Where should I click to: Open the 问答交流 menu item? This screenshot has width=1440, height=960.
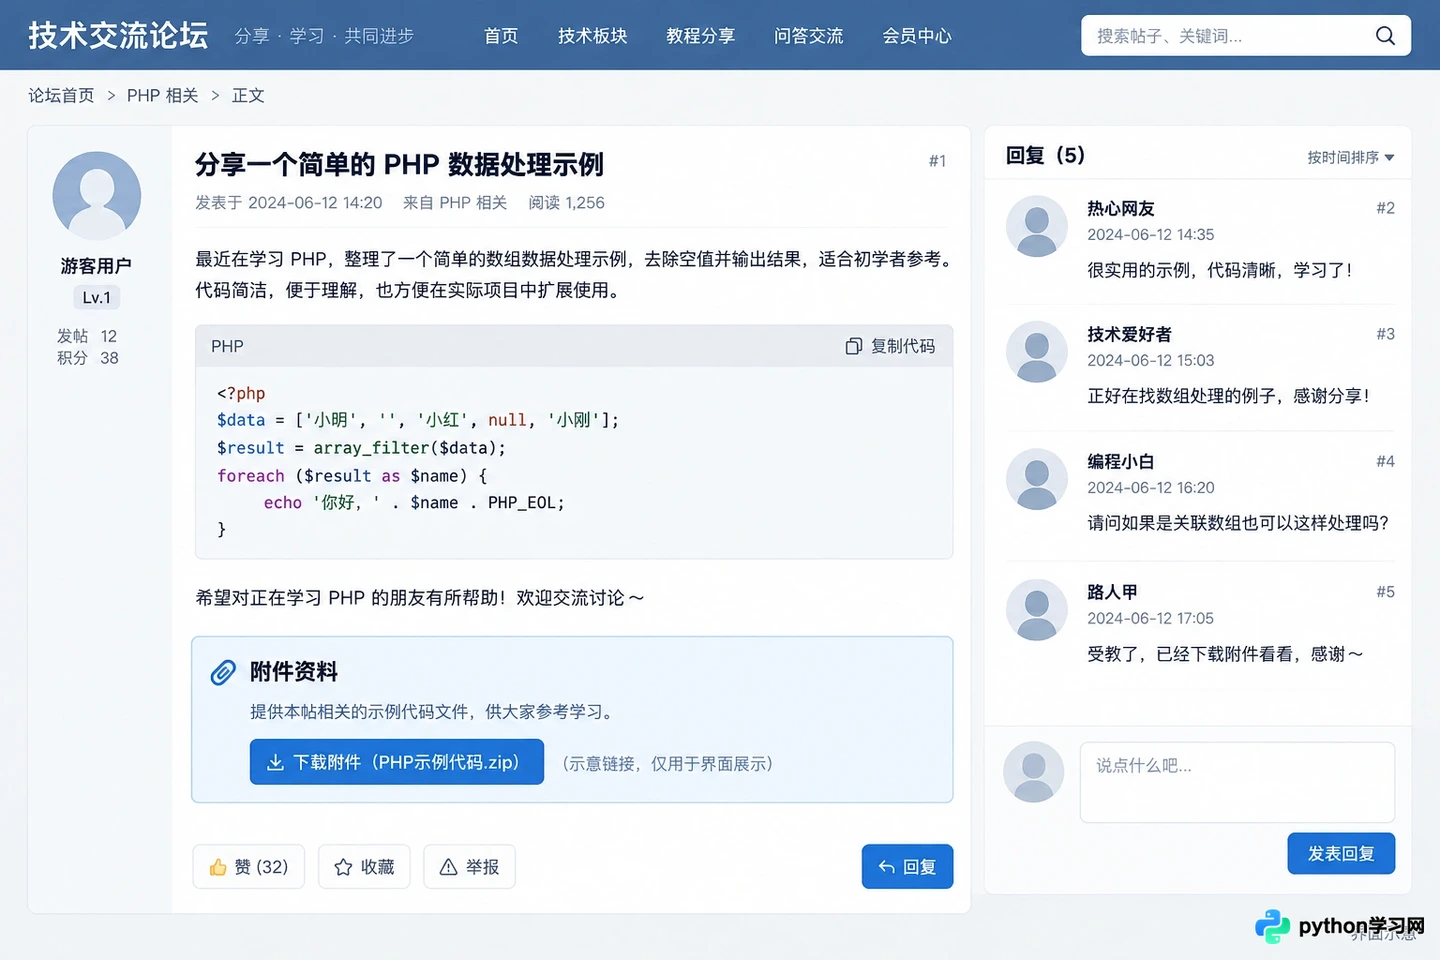pyautogui.click(x=808, y=36)
